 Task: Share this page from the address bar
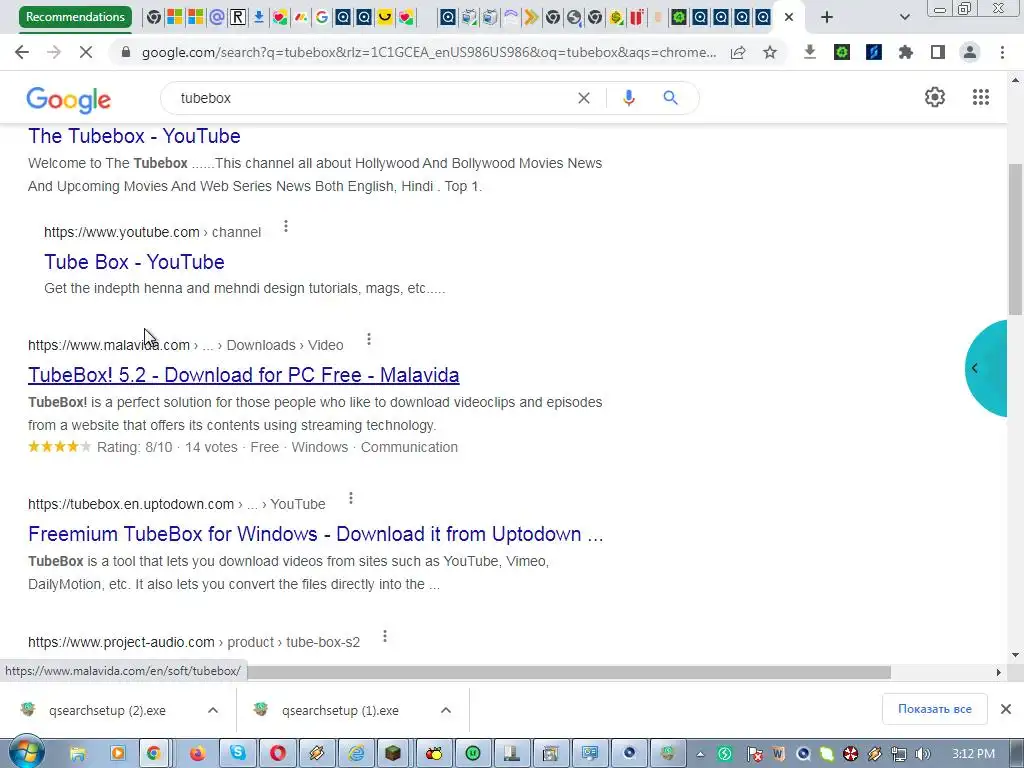pyautogui.click(x=738, y=52)
